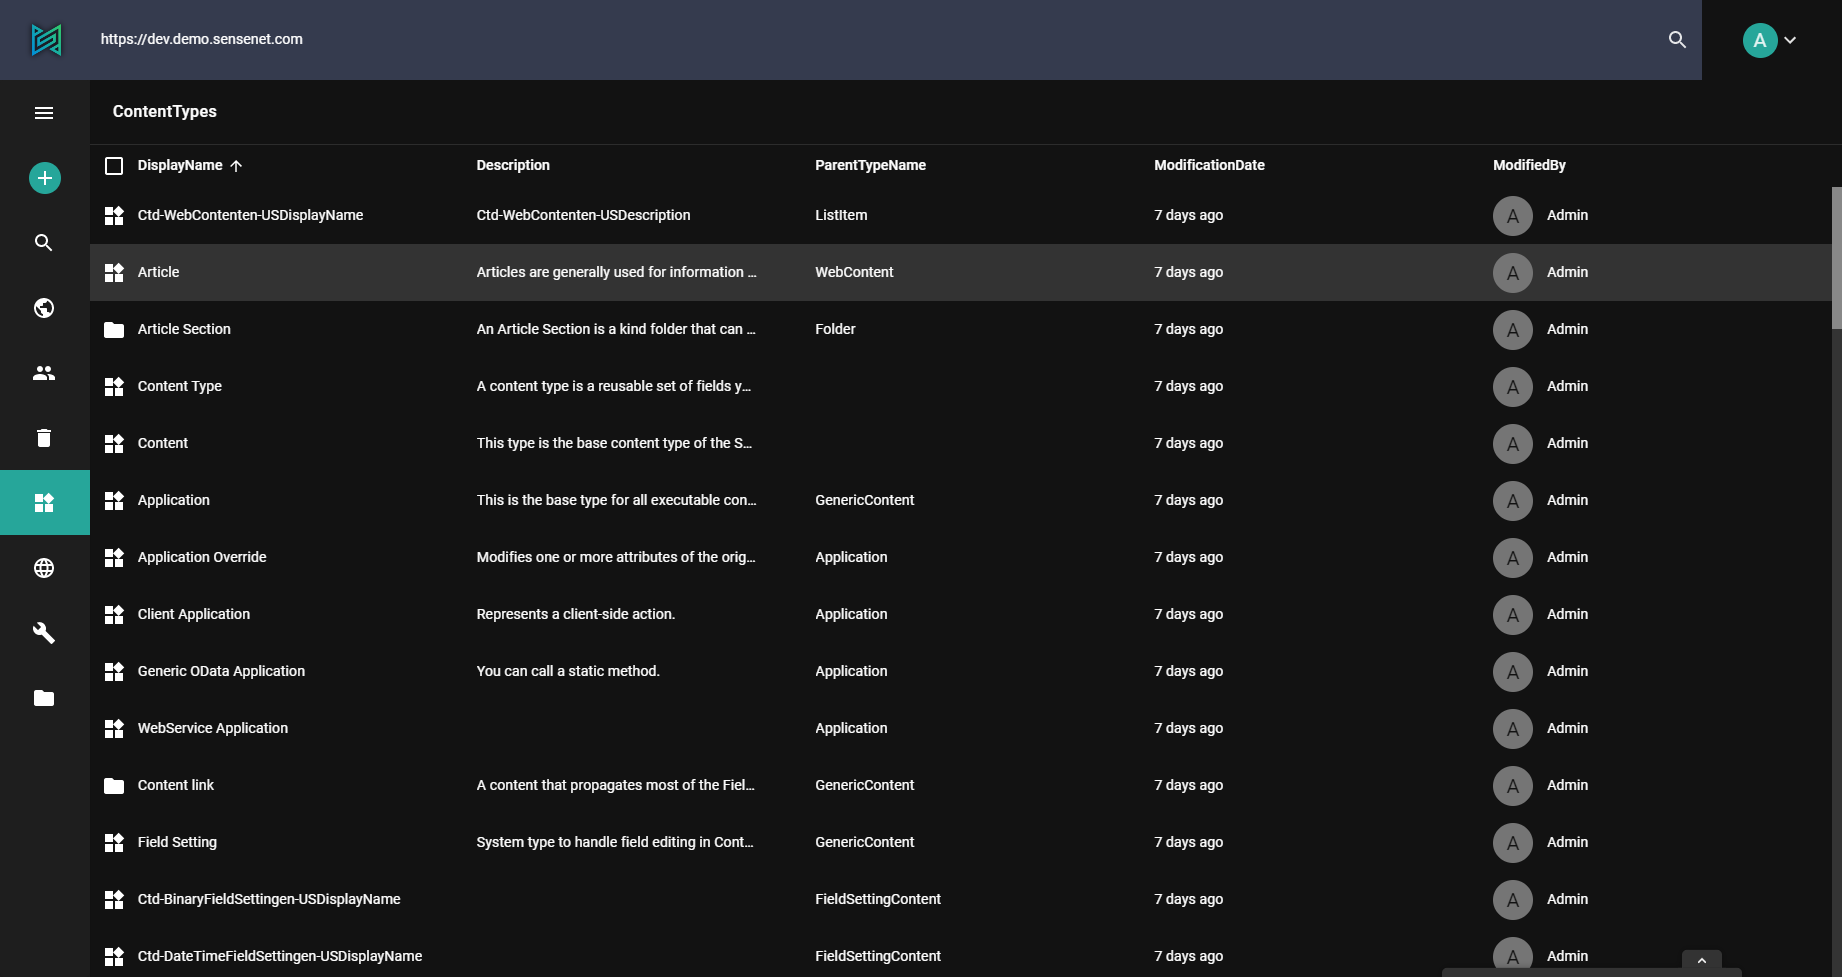
Task: Click 'You can call a static method.' description
Action: point(568,671)
